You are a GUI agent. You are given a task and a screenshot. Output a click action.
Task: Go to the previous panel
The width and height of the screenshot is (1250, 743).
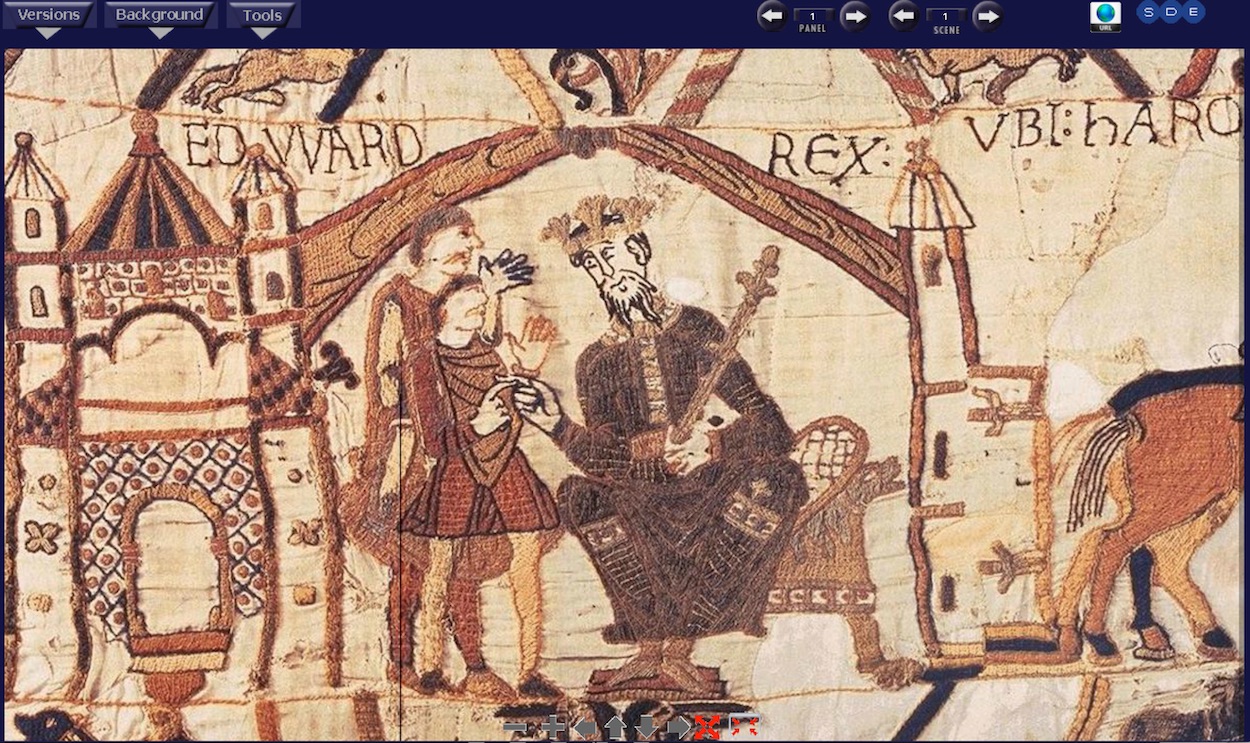(771, 15)
